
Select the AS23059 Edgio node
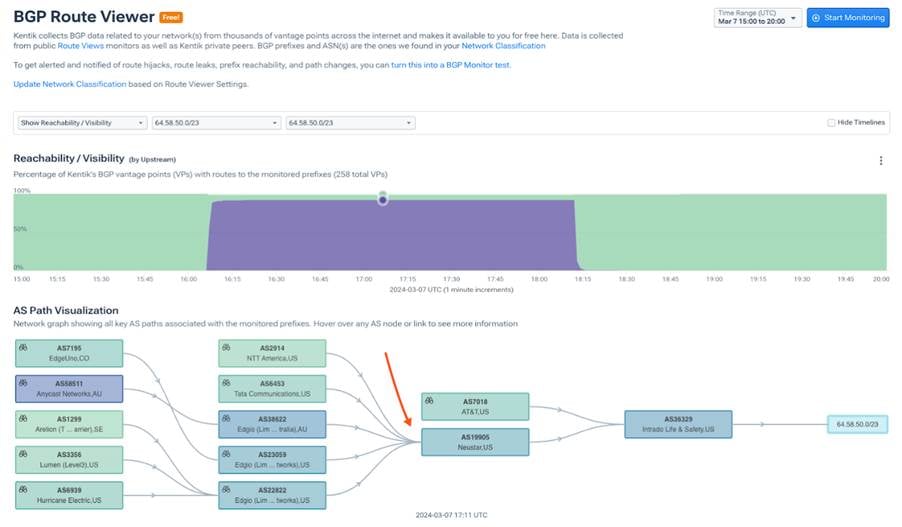point(272,460)
